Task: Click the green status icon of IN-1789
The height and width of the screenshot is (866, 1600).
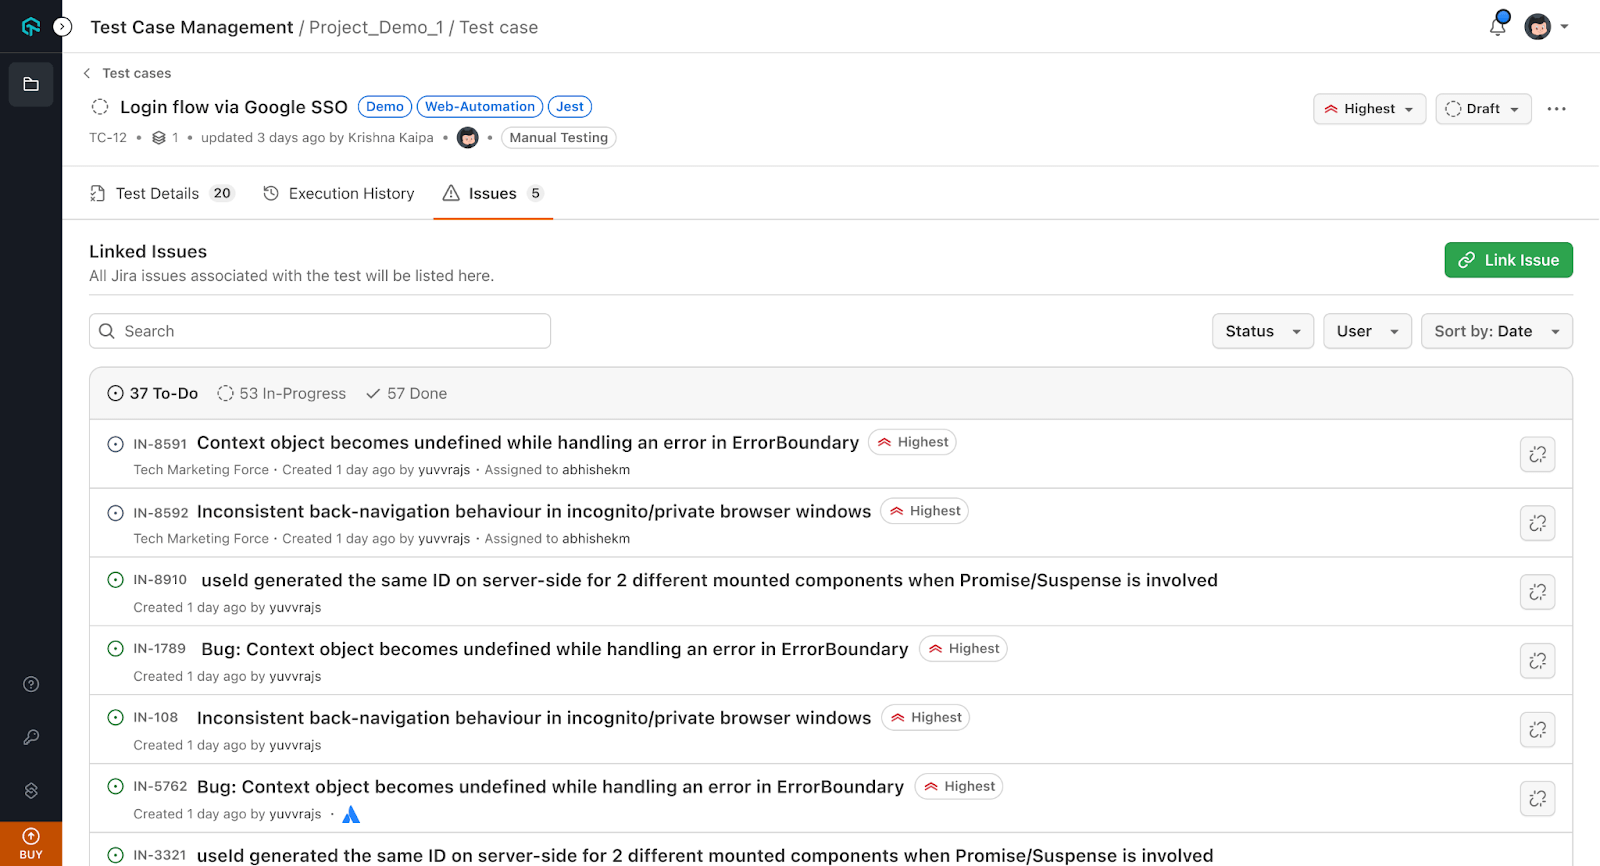Action: tap(116, 649)
